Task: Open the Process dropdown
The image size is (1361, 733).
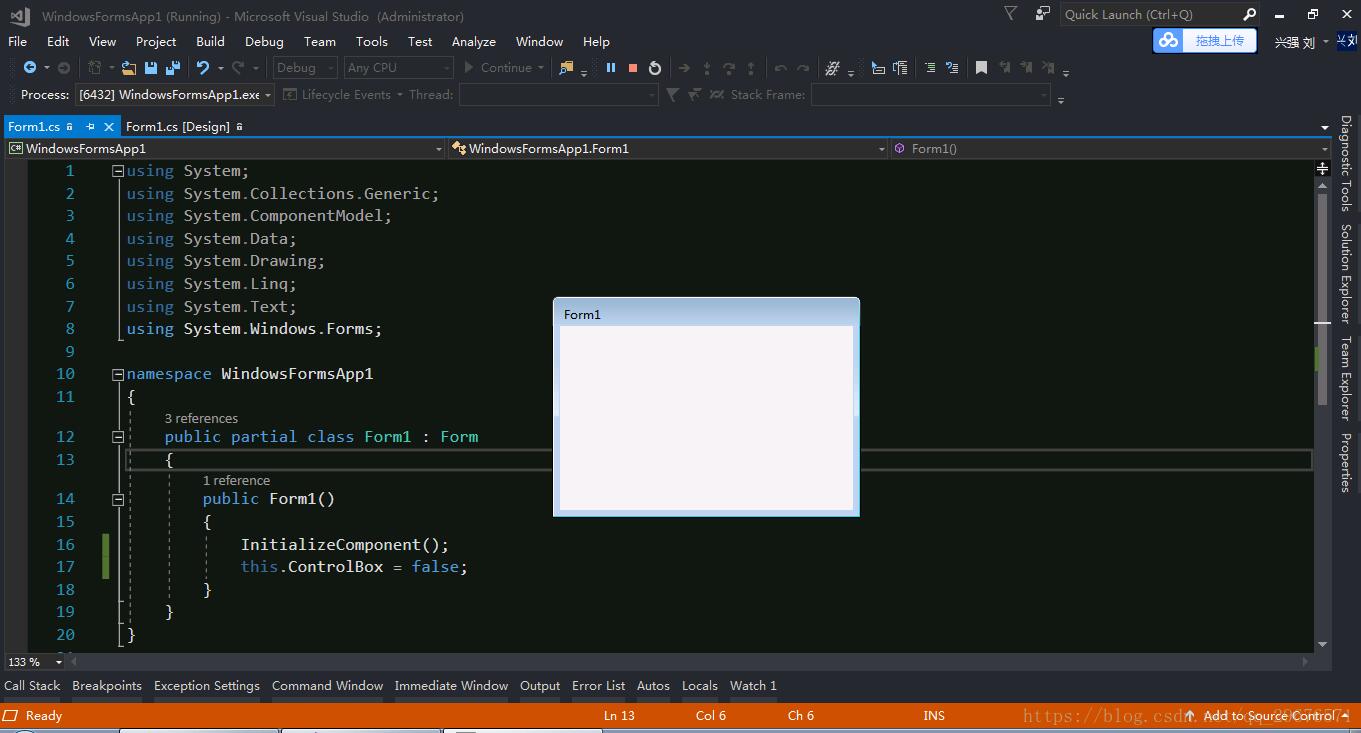Action: click(x=268, y=95)
